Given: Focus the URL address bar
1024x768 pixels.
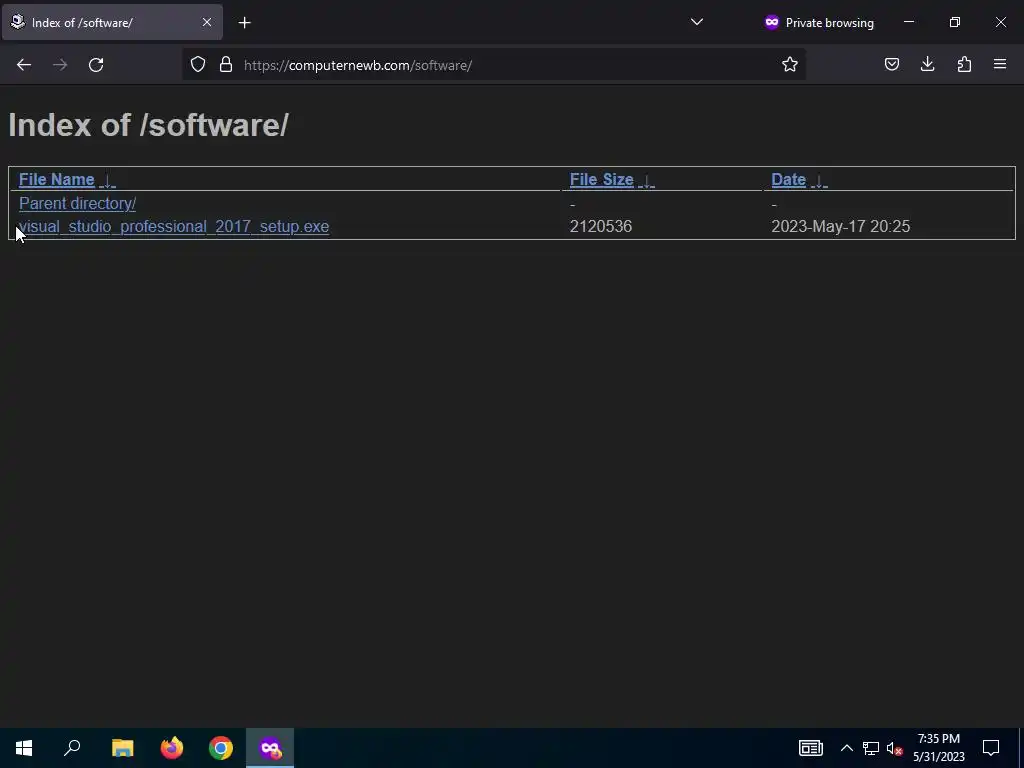Looking at the screenshot, I should [496, 65].
